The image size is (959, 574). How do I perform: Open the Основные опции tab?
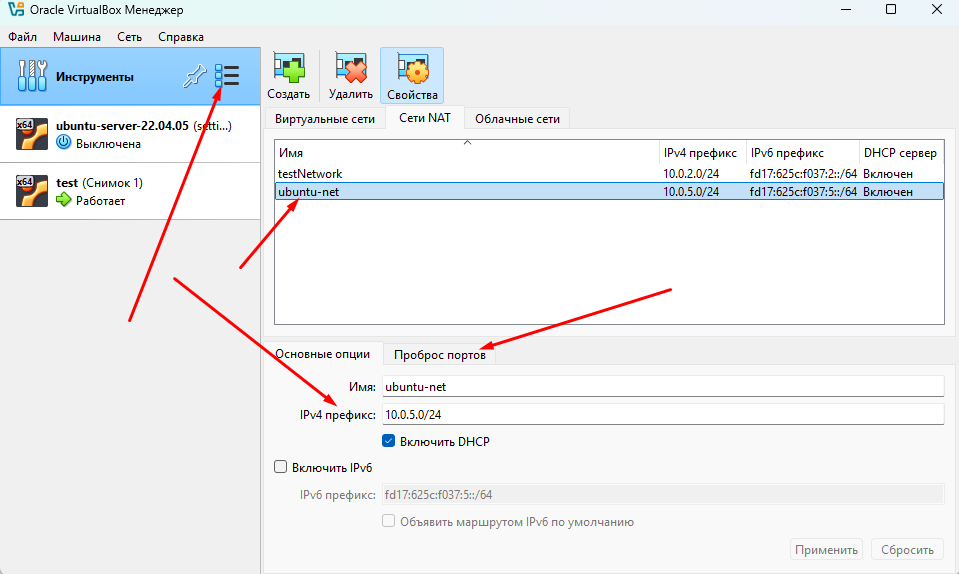[322, 354]
